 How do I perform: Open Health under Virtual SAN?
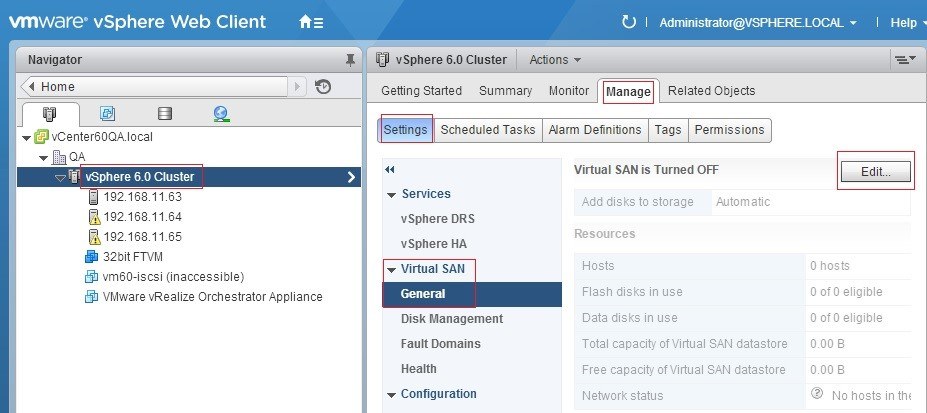419,369
